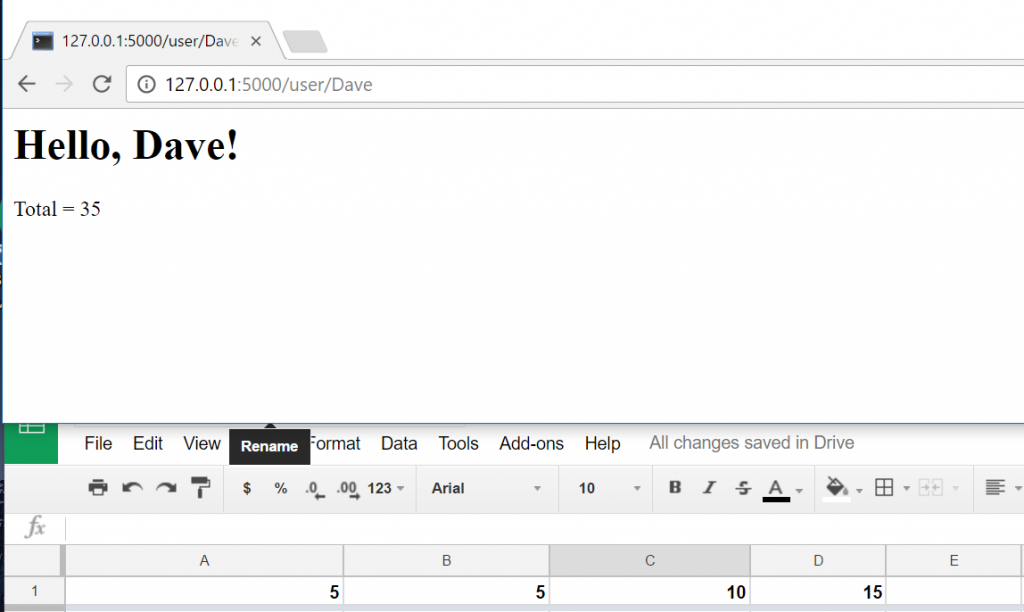View site information icon in address bar

coord(146,84)
